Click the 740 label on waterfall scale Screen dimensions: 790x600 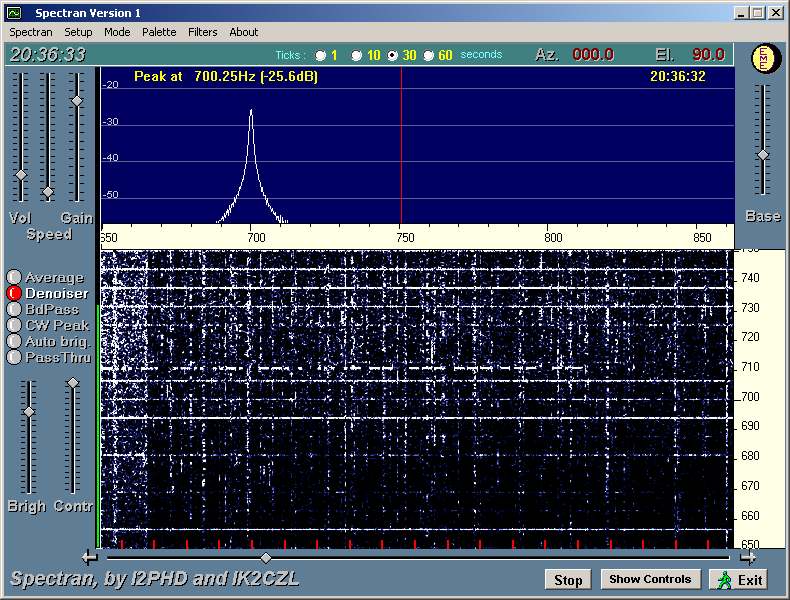[x=750, y=278]
